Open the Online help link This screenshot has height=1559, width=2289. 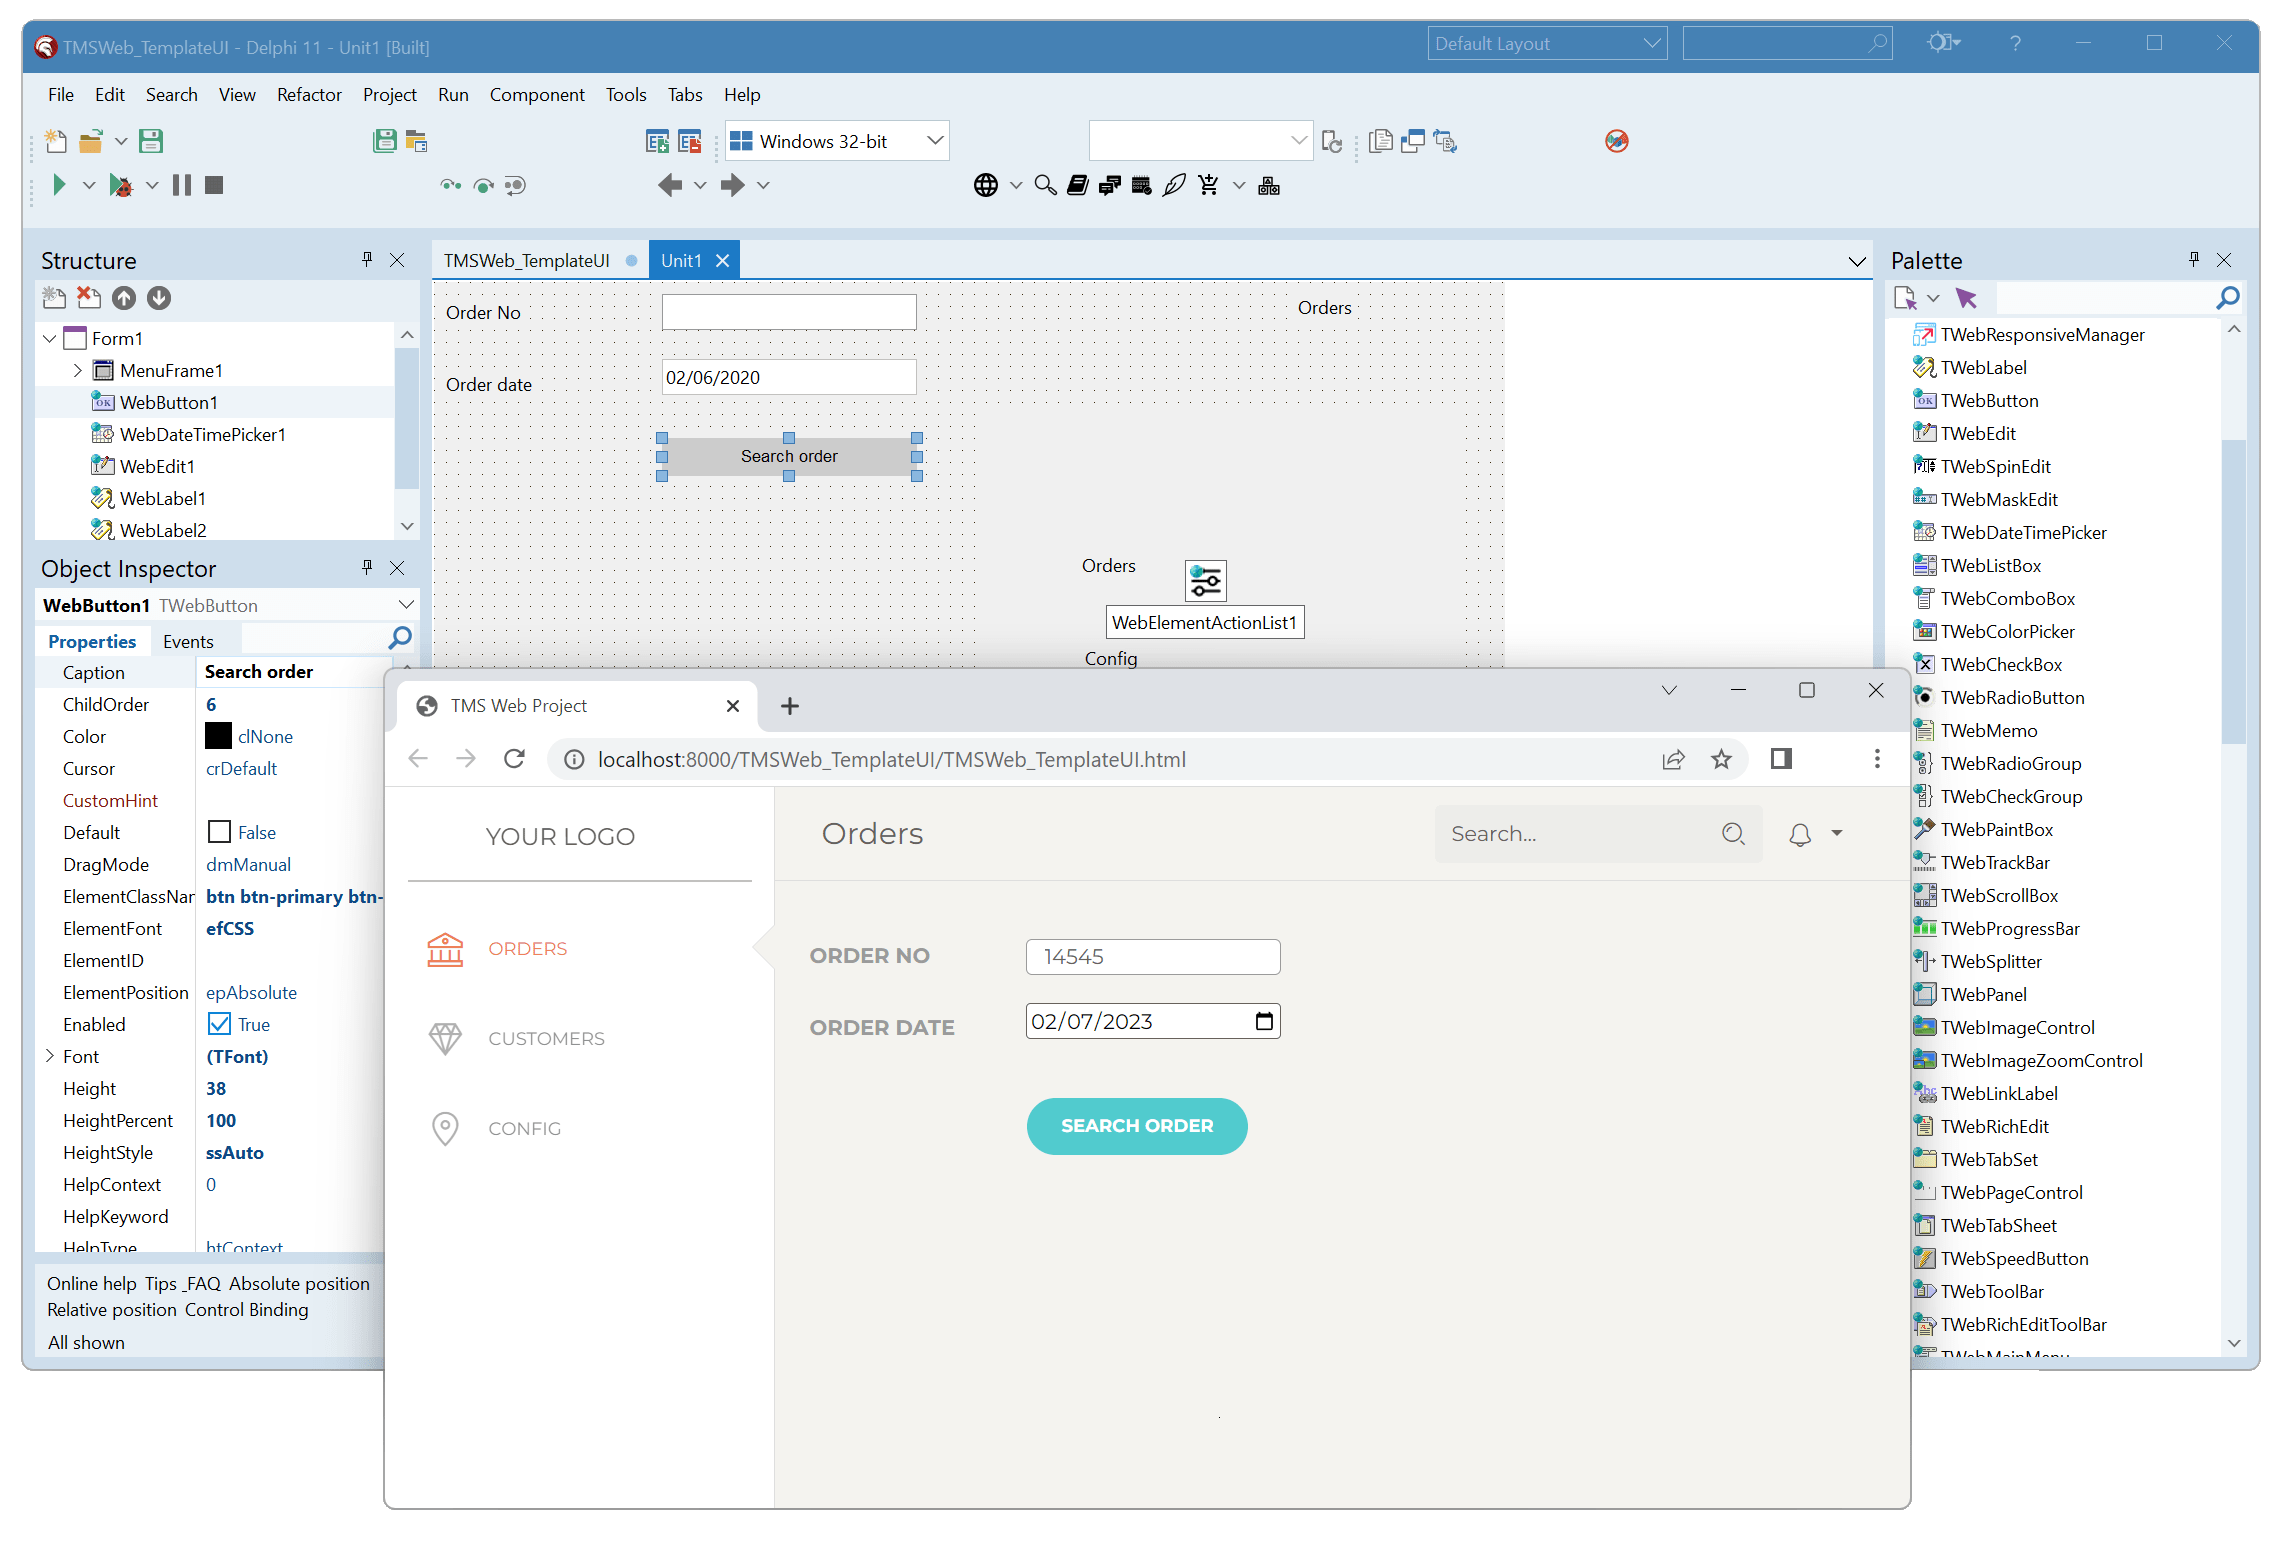90,1283
